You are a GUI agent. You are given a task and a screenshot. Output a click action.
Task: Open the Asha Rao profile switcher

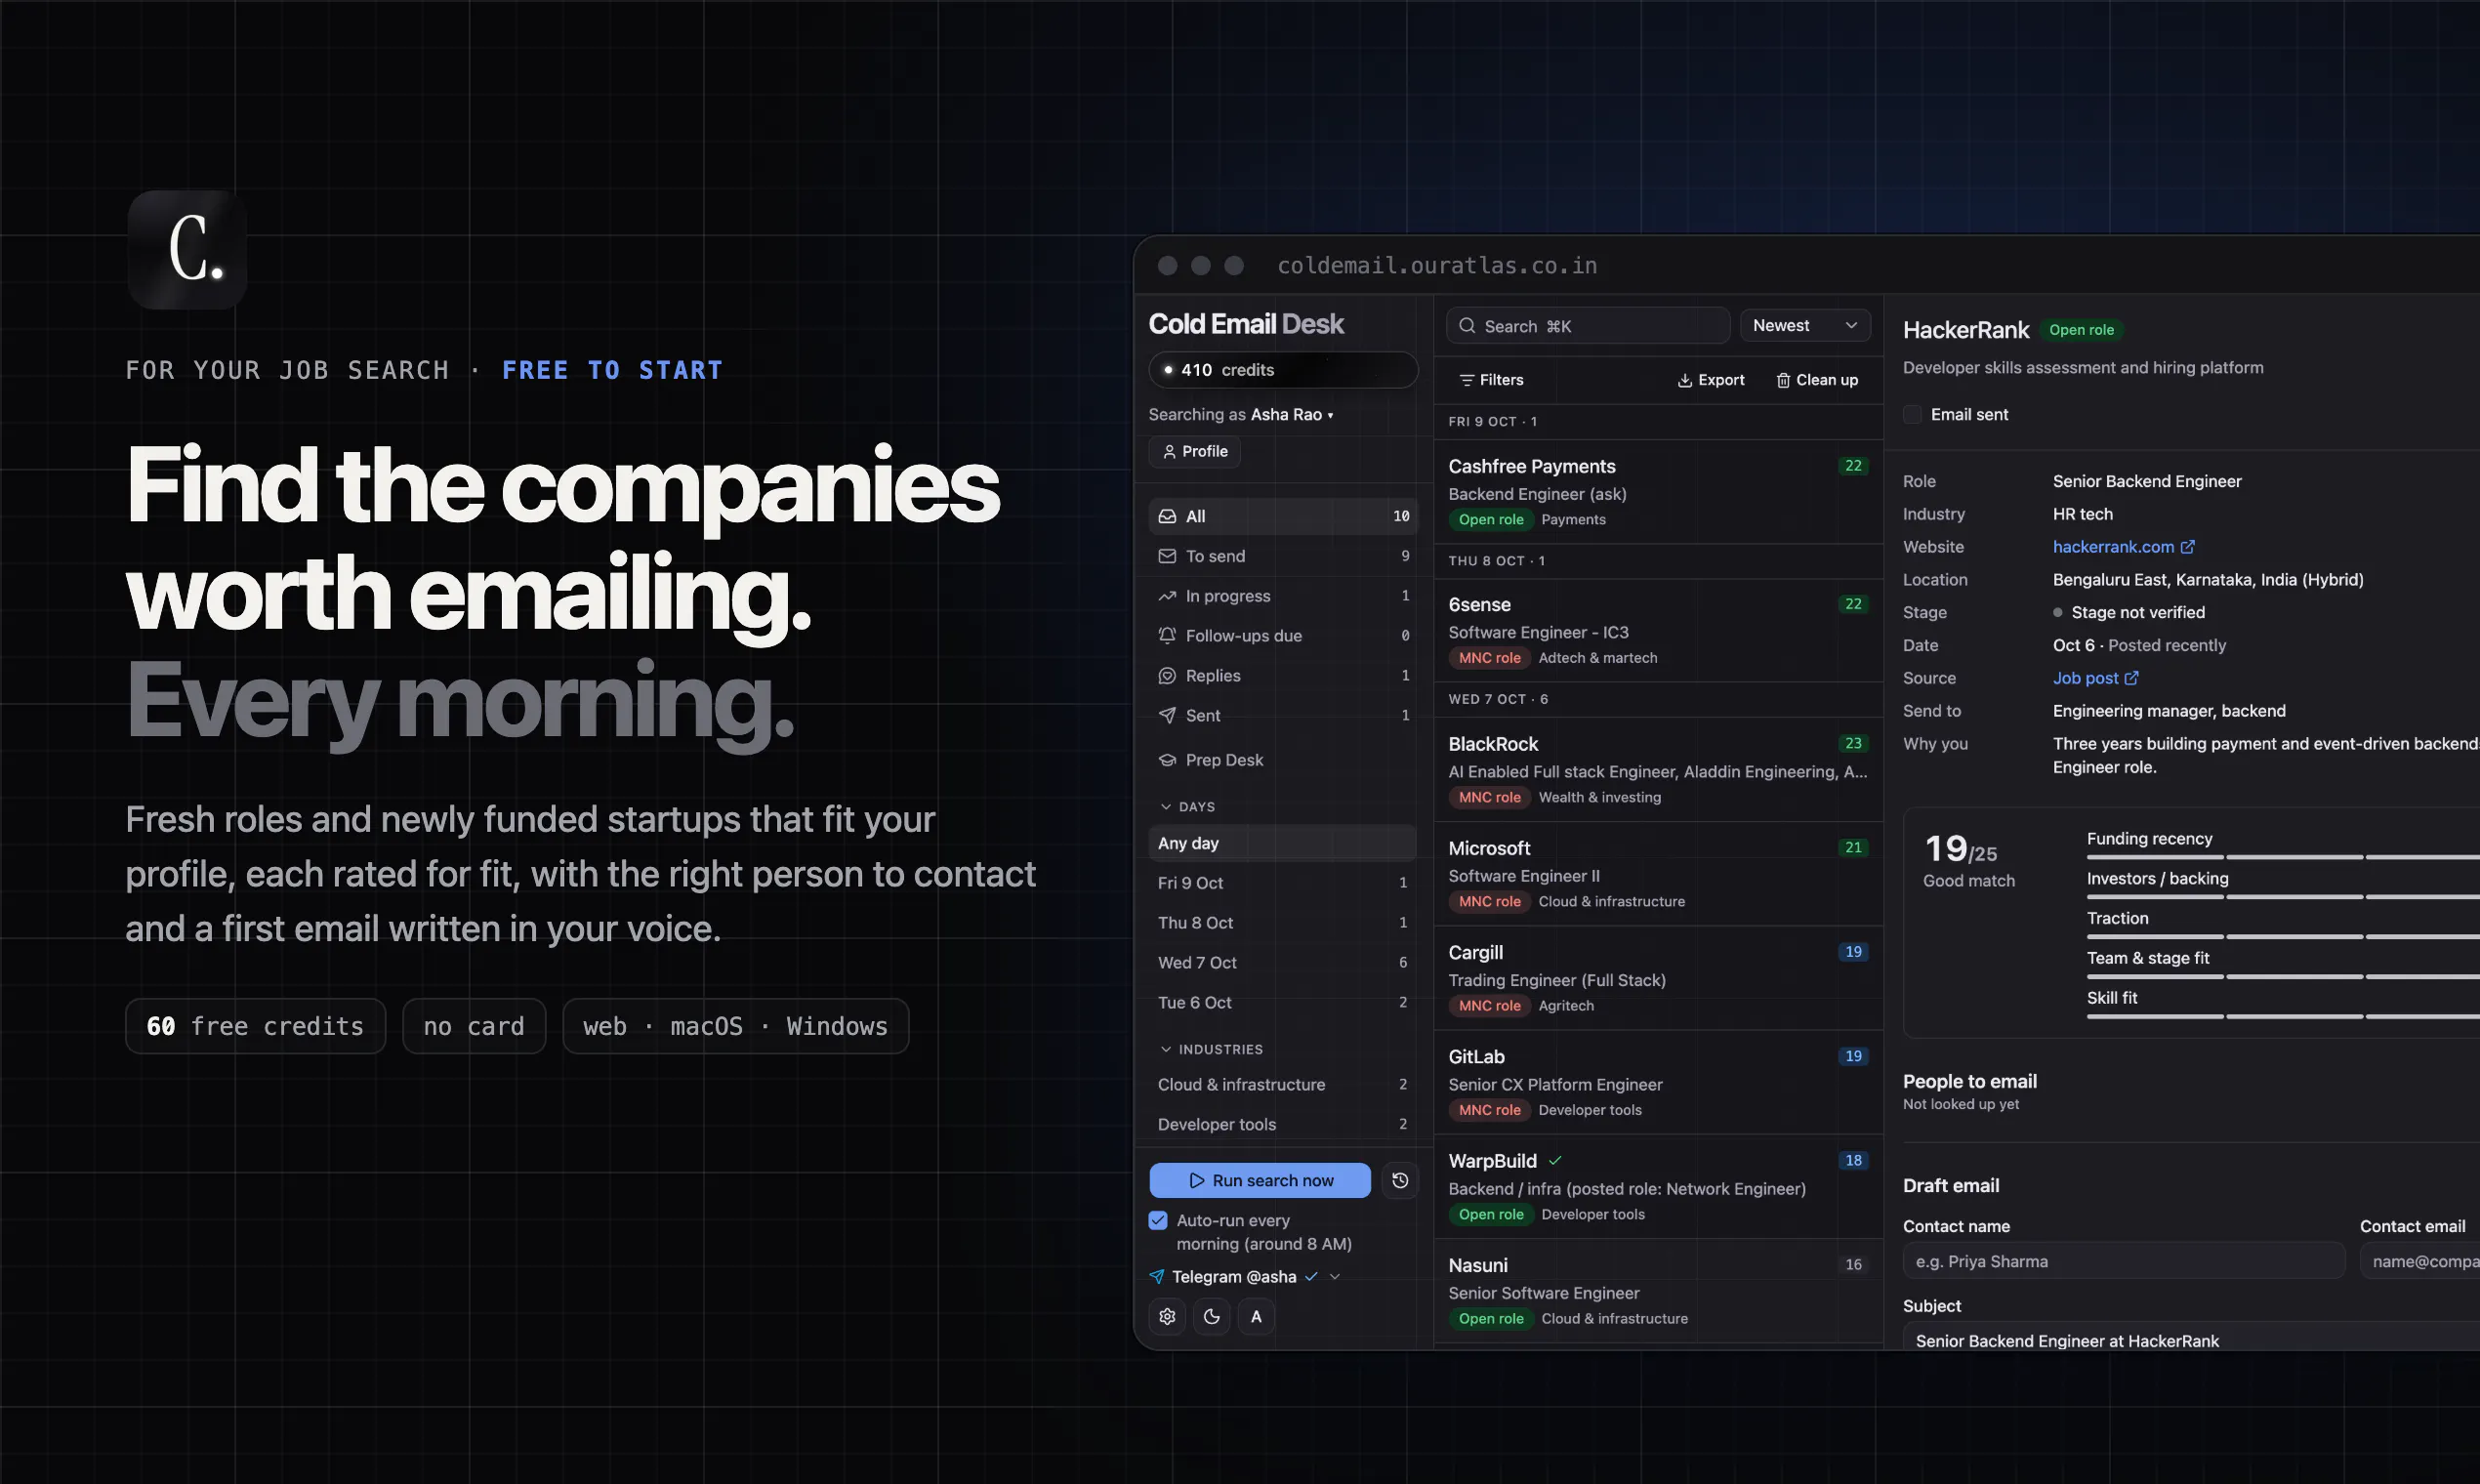coord(1292,415)
